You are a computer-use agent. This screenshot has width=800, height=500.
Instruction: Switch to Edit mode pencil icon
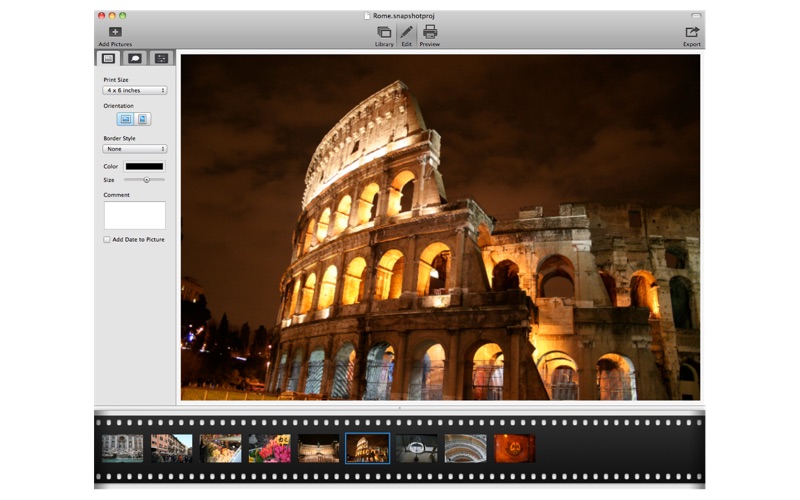click(406, 33)
